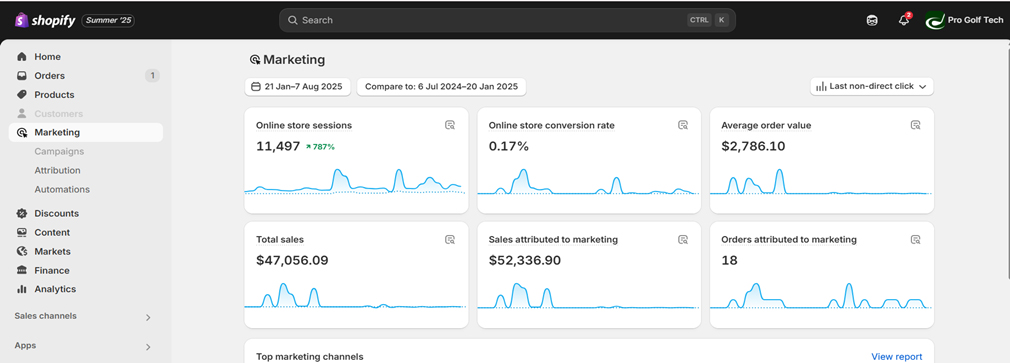Viewport: 1010px width, 363px height.
Task: Open the Last non-direct click dropdown
Action: coord(872,86)
